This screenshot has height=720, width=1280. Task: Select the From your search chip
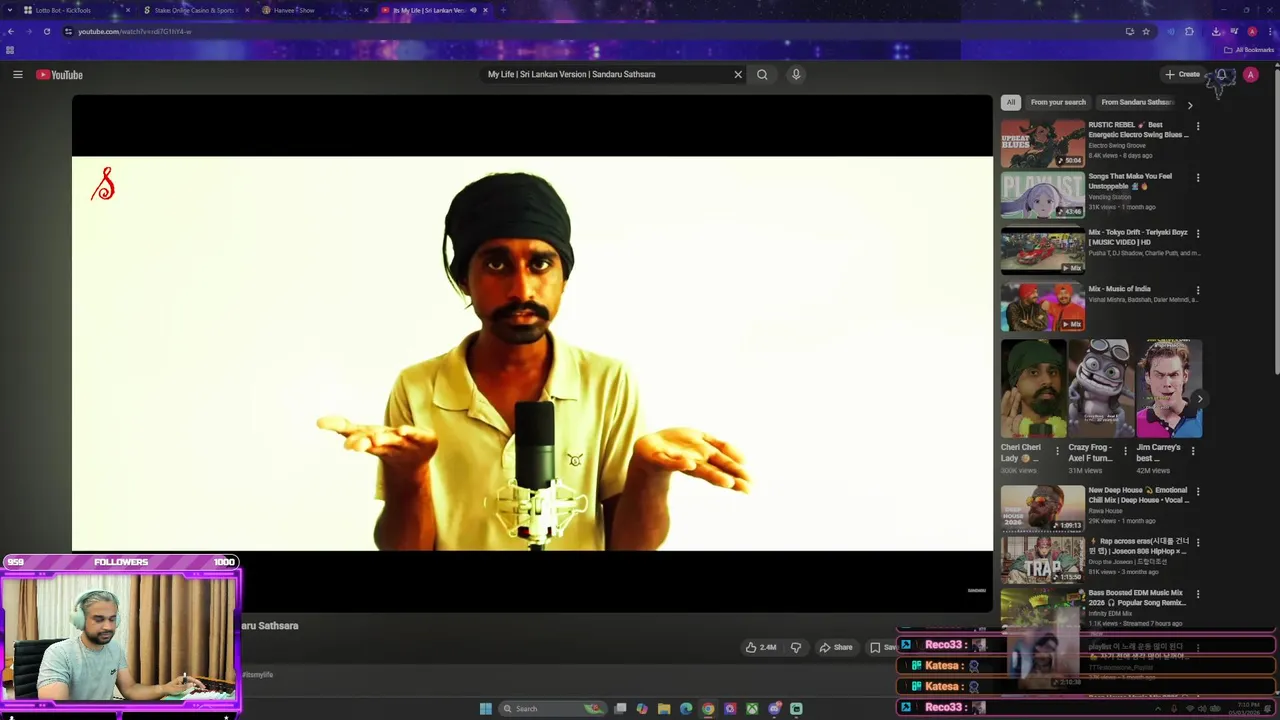pyautogui.click(x=1058, y=102)
